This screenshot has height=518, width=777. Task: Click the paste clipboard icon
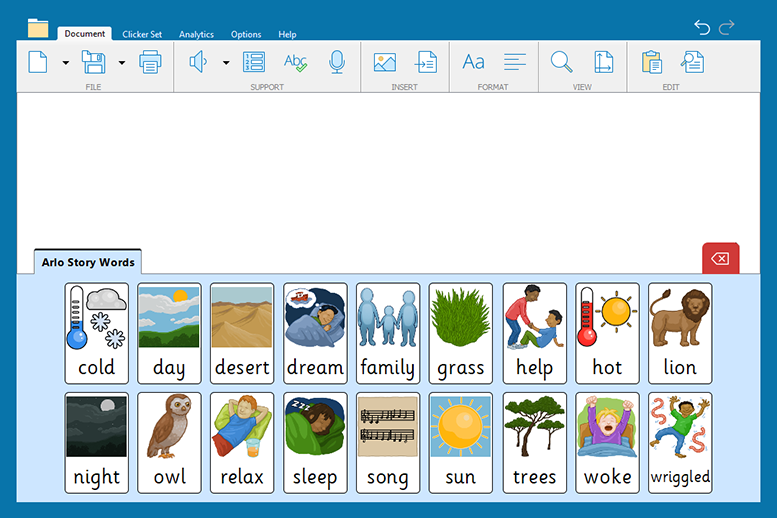click(x=652, y=62)
